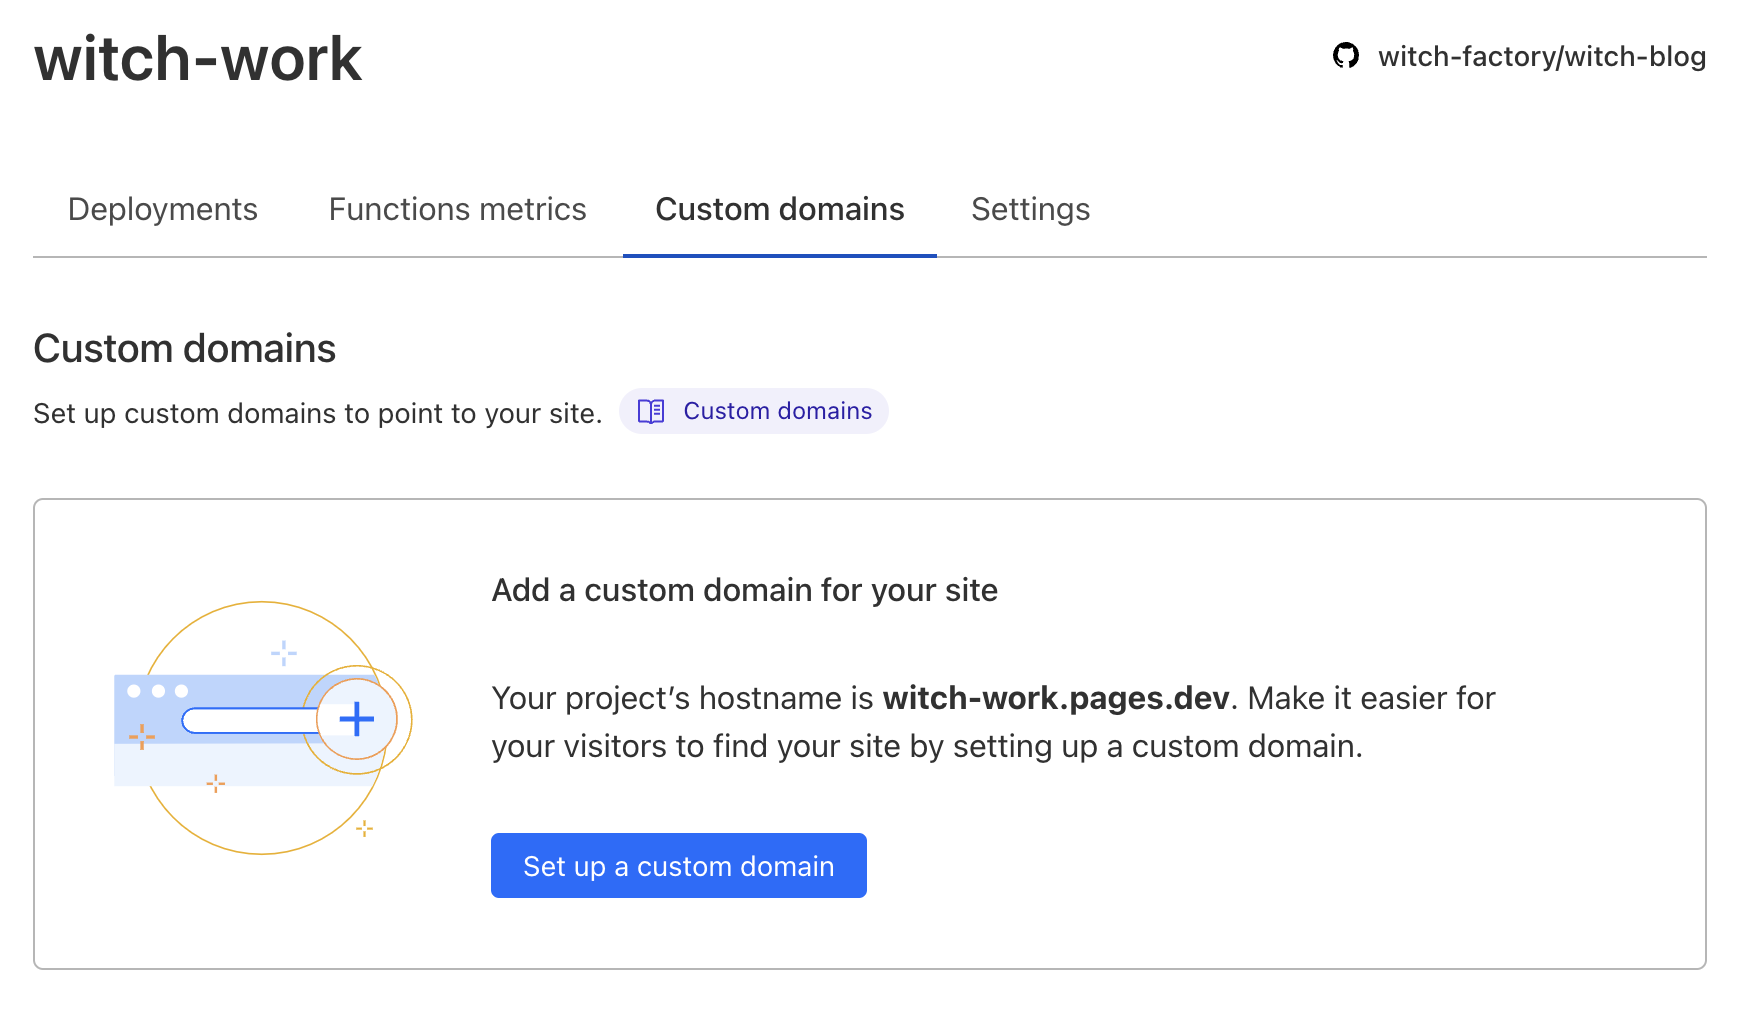Click the witch-work project title
Image resolution: width=1744 pixels, height=1026 pixels.
(197, 60)
